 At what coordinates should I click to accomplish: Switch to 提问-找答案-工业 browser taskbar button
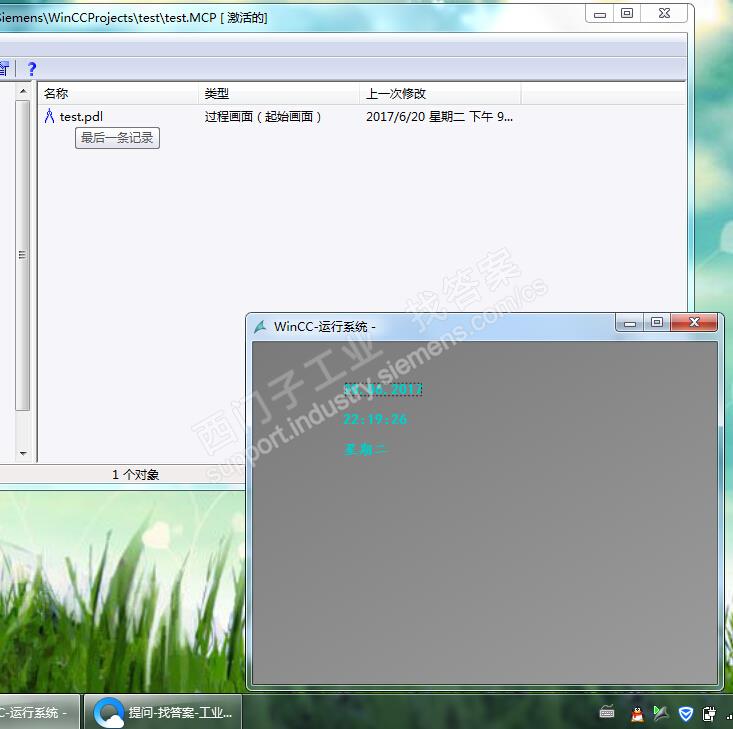click(163, 712)
